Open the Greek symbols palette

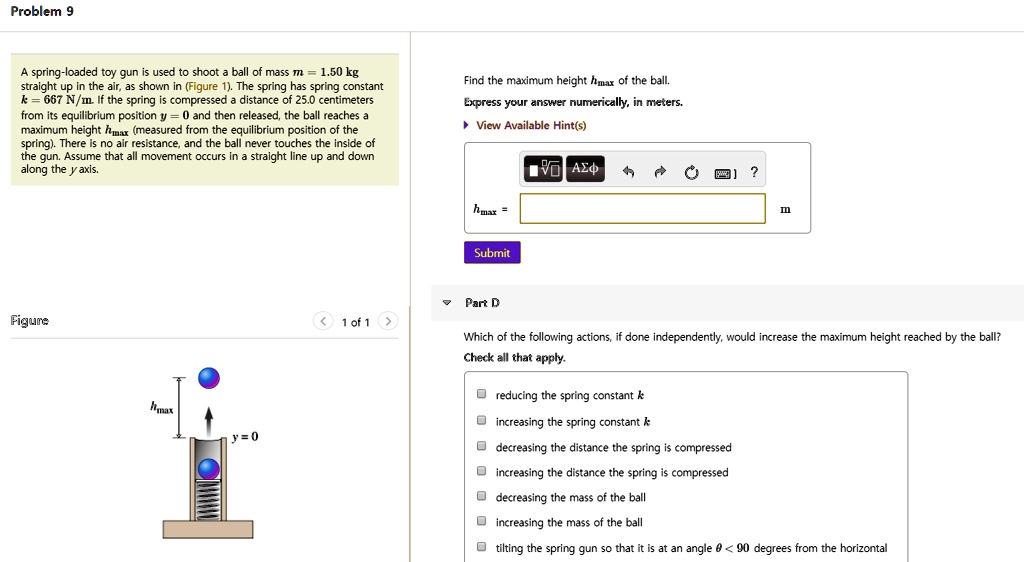[x=584, y=170]
